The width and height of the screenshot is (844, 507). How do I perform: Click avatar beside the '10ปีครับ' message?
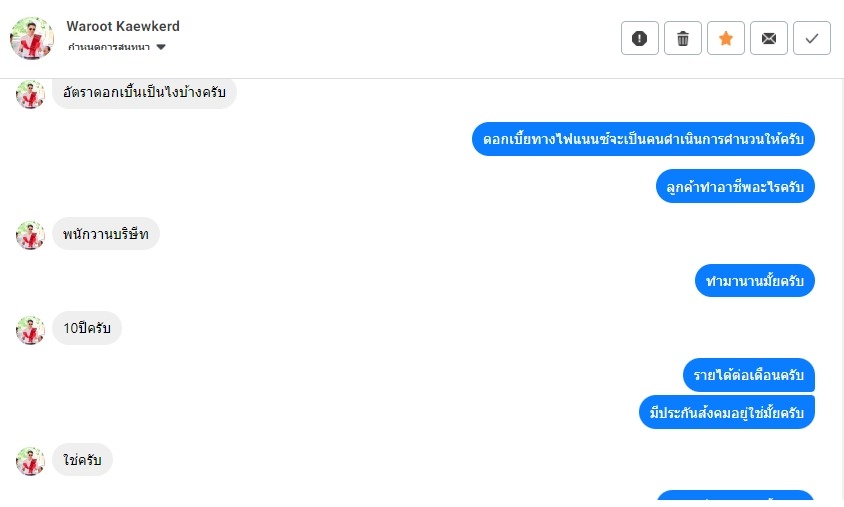[30, 329]
